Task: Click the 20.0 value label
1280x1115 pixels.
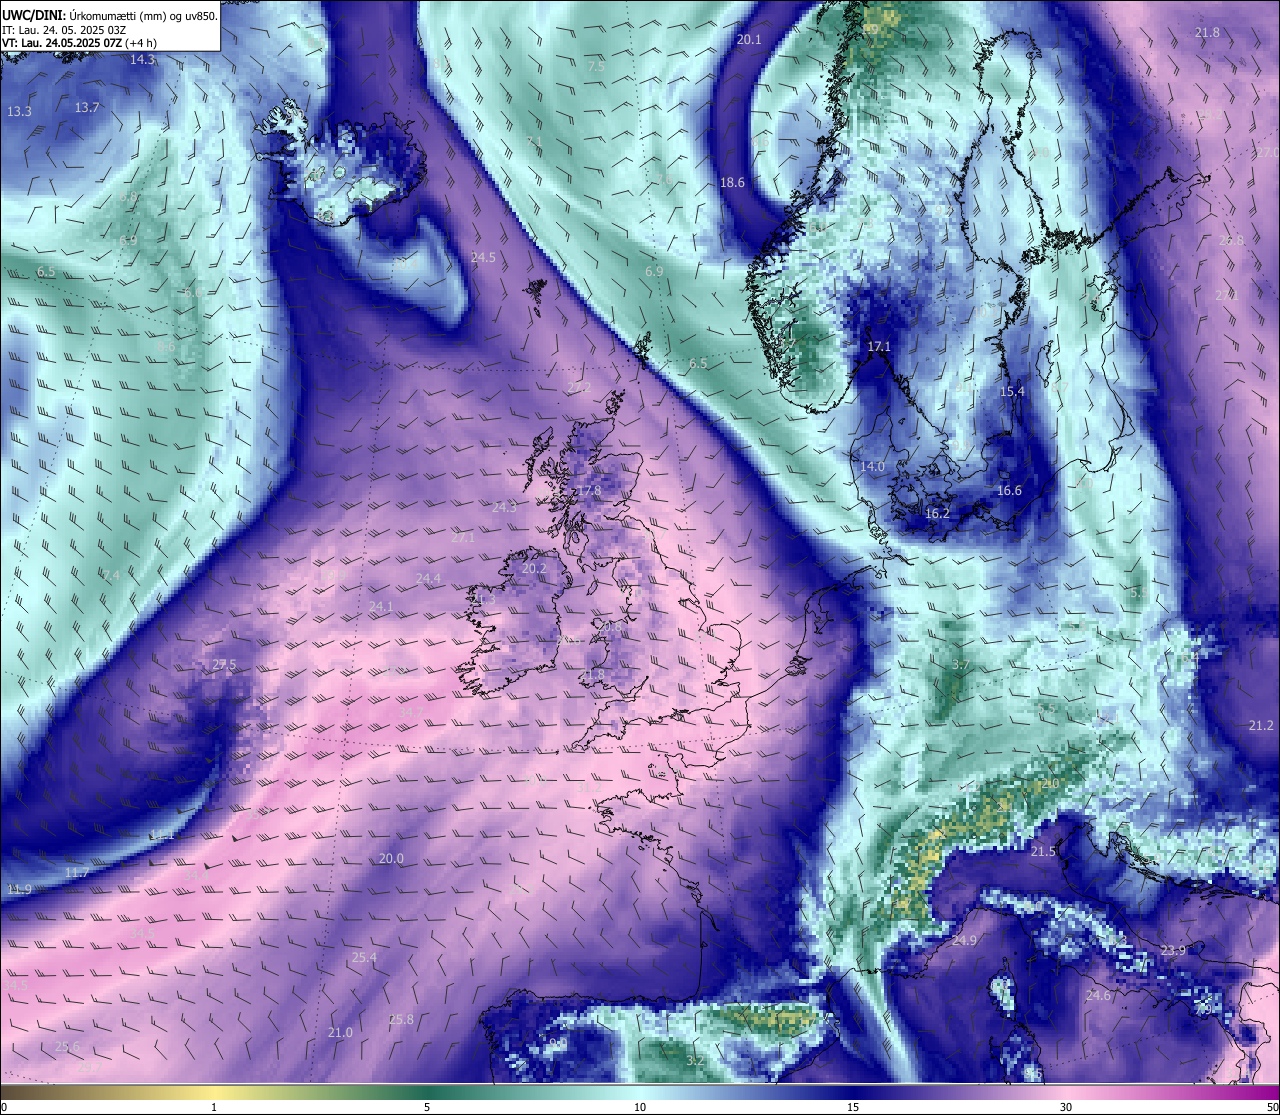Action: pyautogui.click(x=391, y=859)
